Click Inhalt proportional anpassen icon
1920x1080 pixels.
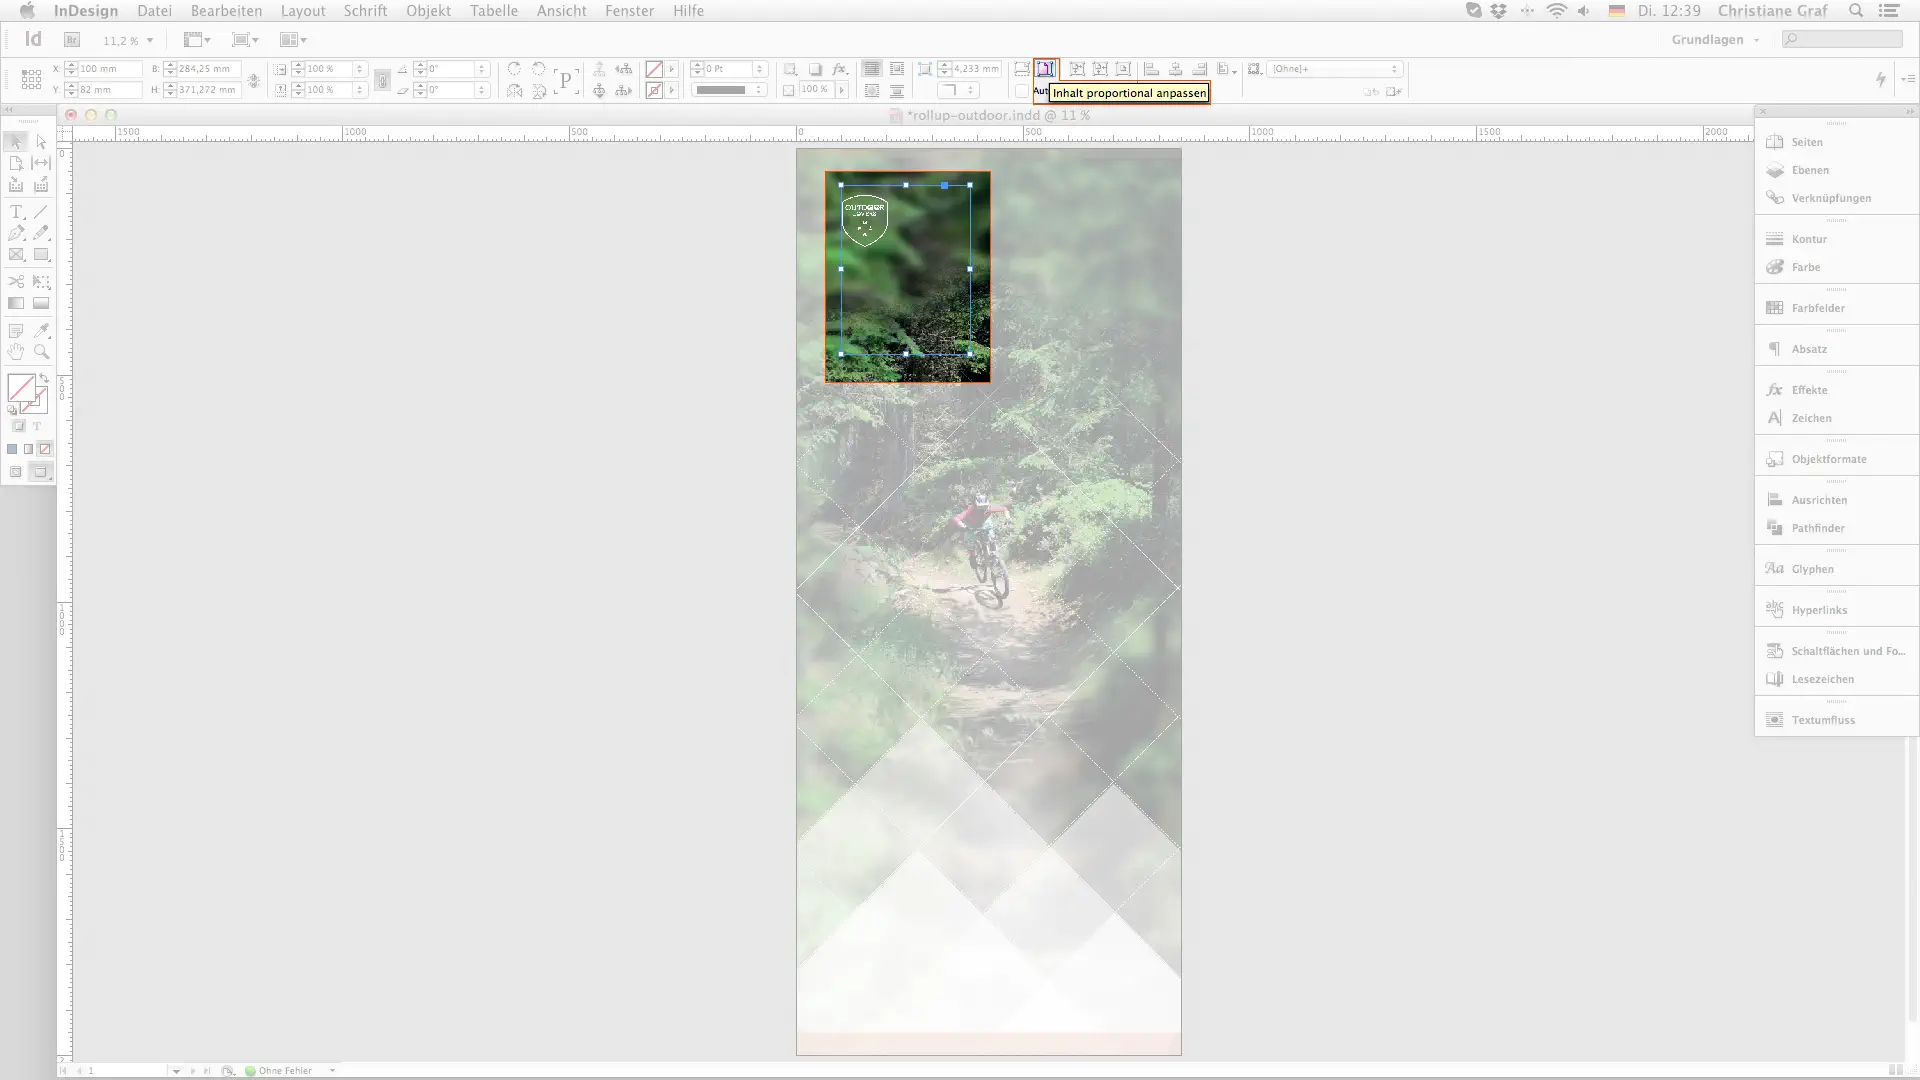1045,69
